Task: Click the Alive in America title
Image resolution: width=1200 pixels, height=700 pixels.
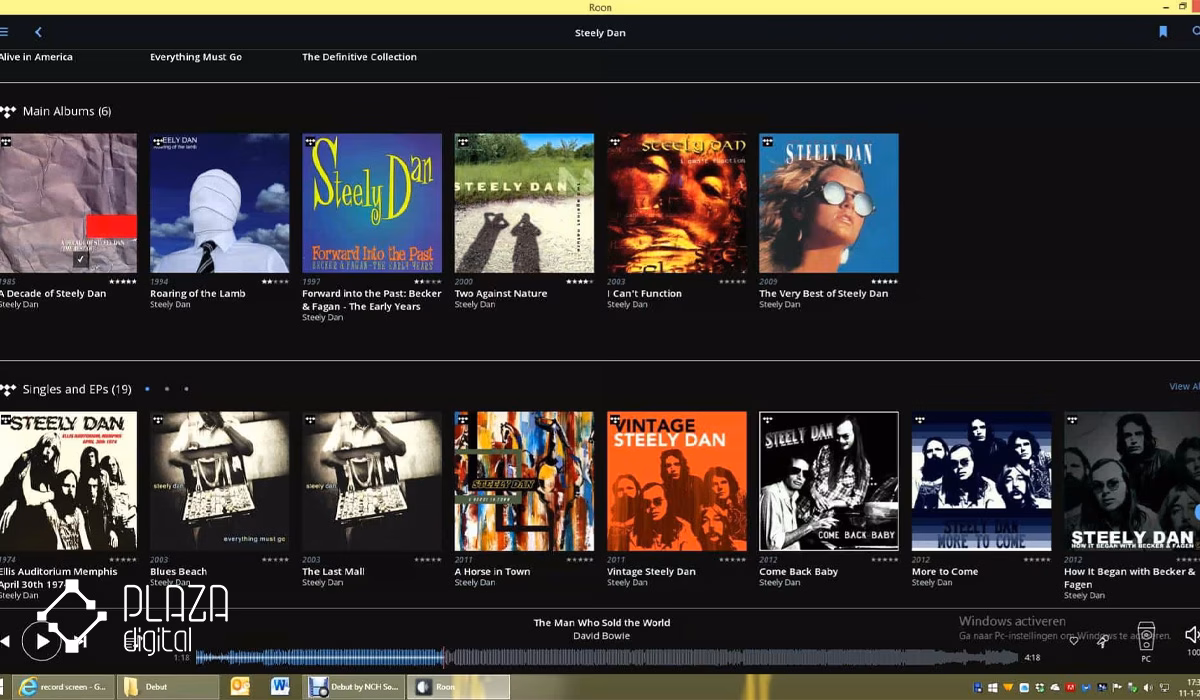Action: pyautogui.click(x=36, y=57)
